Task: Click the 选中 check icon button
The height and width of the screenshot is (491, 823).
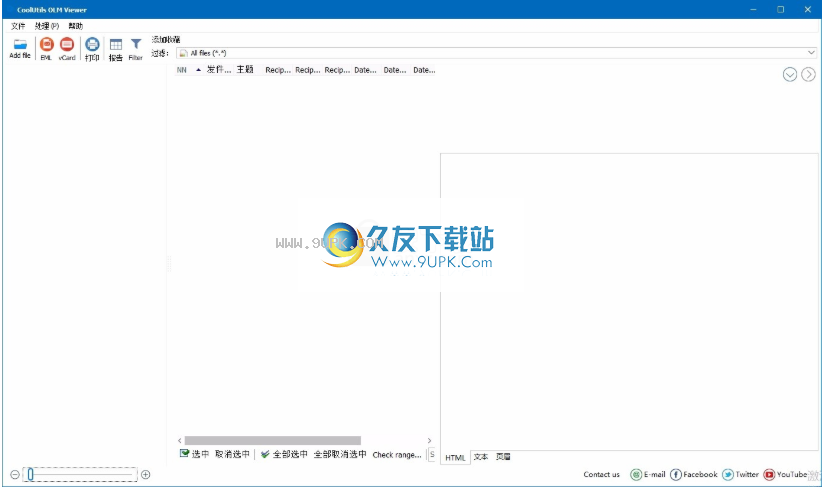Action: 184,454
